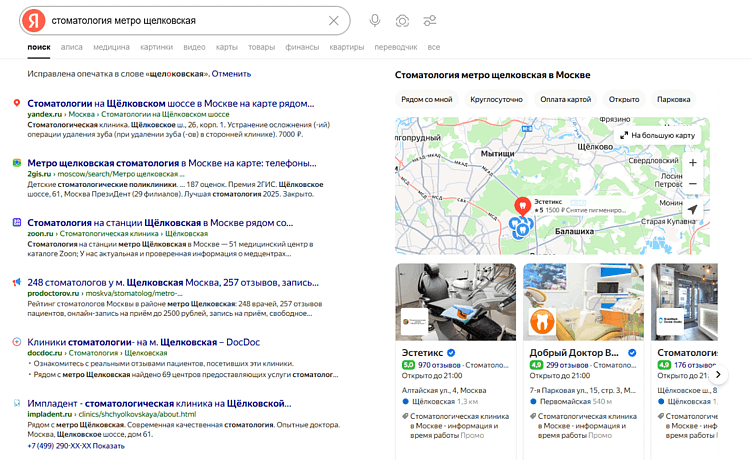Switch to the квартиры tab
This screenshot has height=460, width=751.
tap(347, 47)
